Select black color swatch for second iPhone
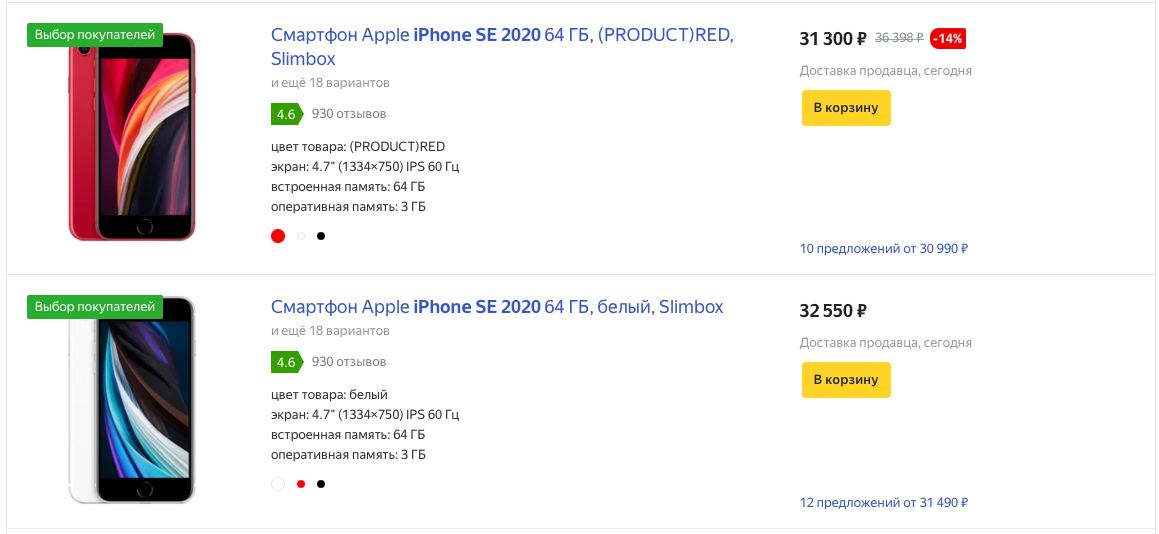The width and height of the screenshot is (1159, 534). pos(321,484)
